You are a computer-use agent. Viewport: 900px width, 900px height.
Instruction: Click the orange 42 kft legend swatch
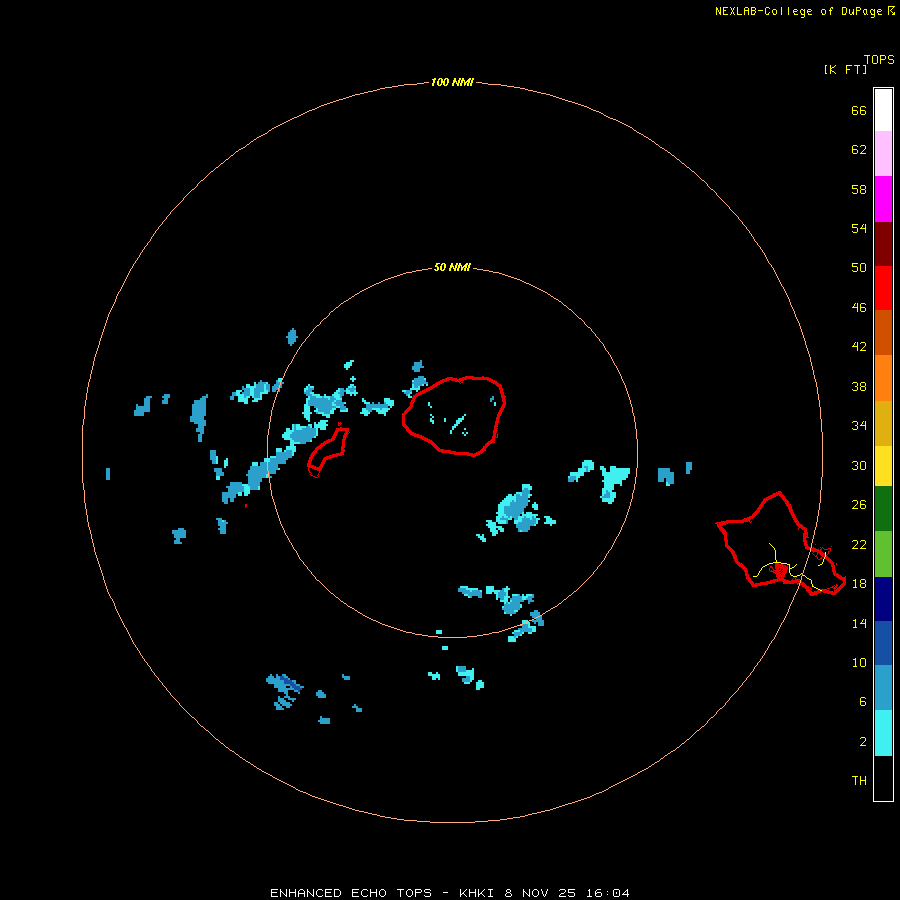[x=883, y=378]
